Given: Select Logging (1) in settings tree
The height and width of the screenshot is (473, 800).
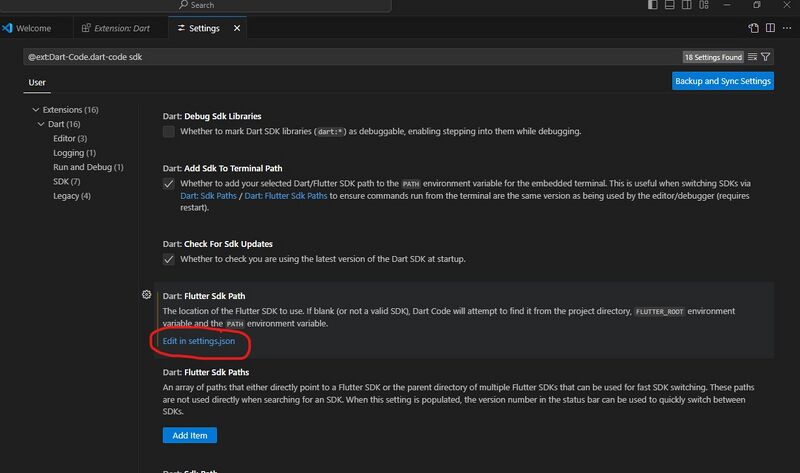Looking at the screenshot, I should (x=74, y=153).
